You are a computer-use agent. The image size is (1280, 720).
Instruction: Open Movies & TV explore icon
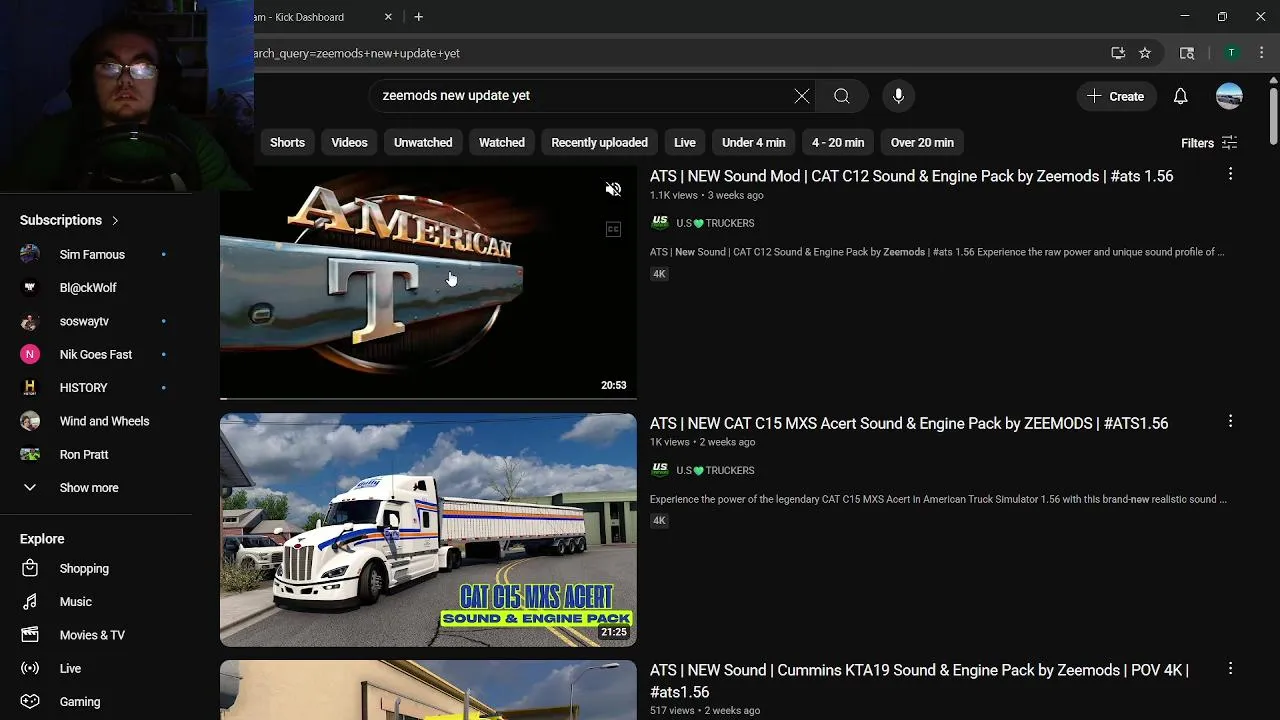pos(30,635)
